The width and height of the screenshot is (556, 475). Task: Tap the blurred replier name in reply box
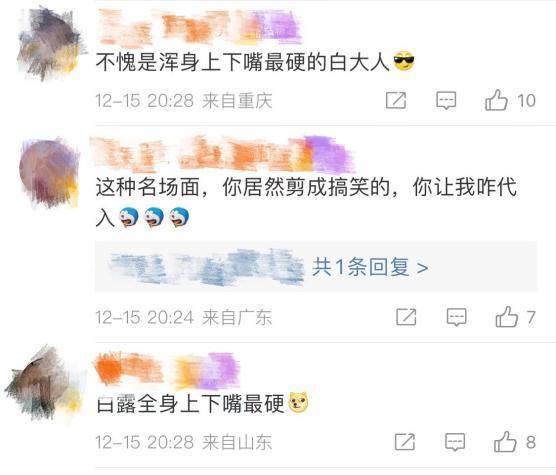pos(207,267)
